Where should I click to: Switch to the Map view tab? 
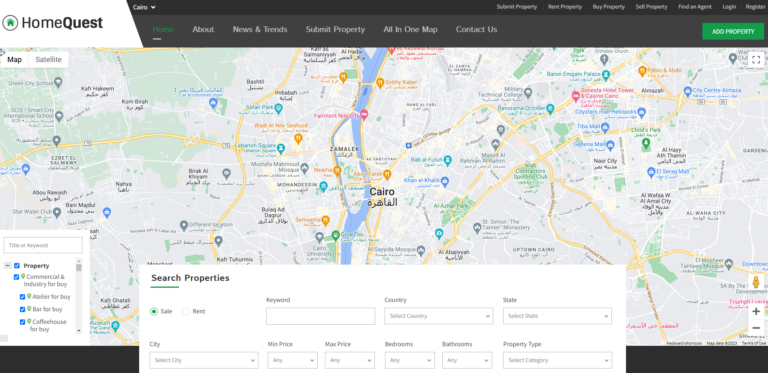(x=15, y=60)
